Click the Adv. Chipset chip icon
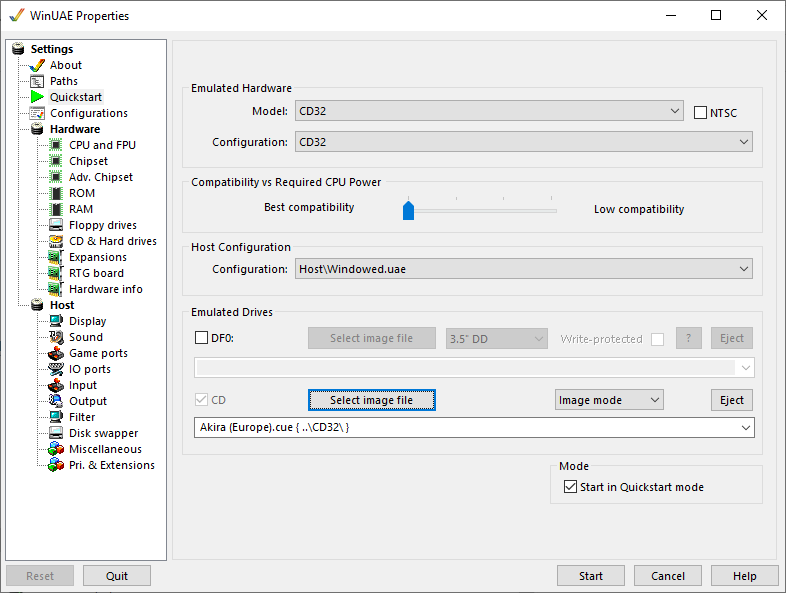786x593 pixels. click(56, 177)
